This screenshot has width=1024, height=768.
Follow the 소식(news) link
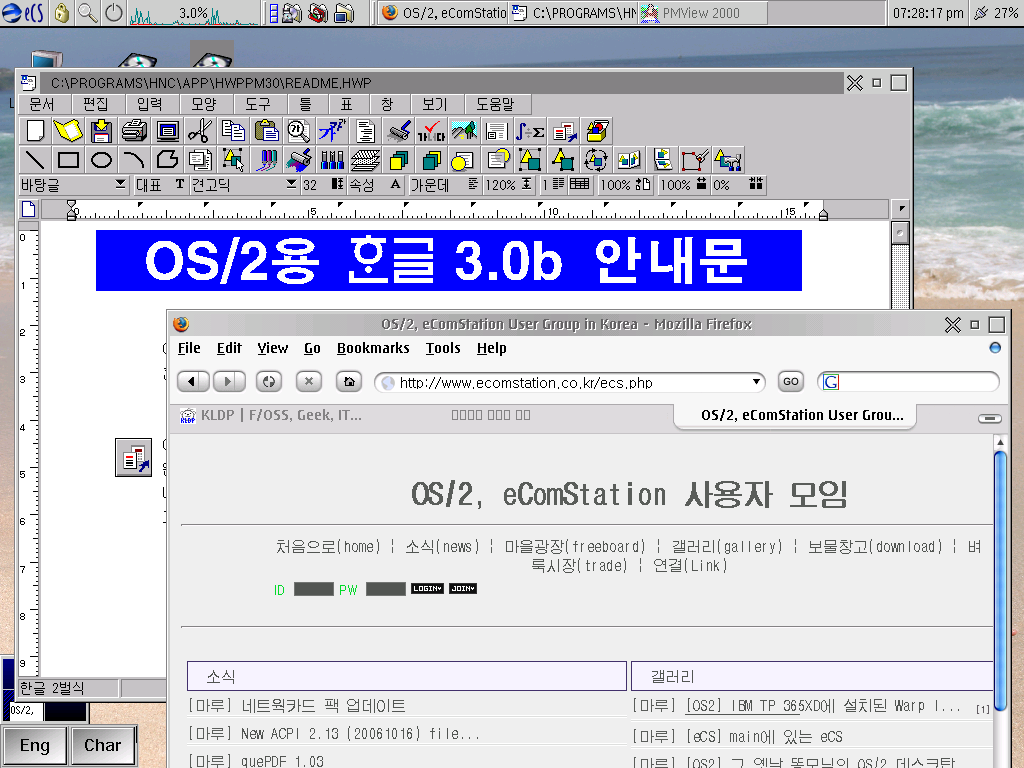point(442,547)
